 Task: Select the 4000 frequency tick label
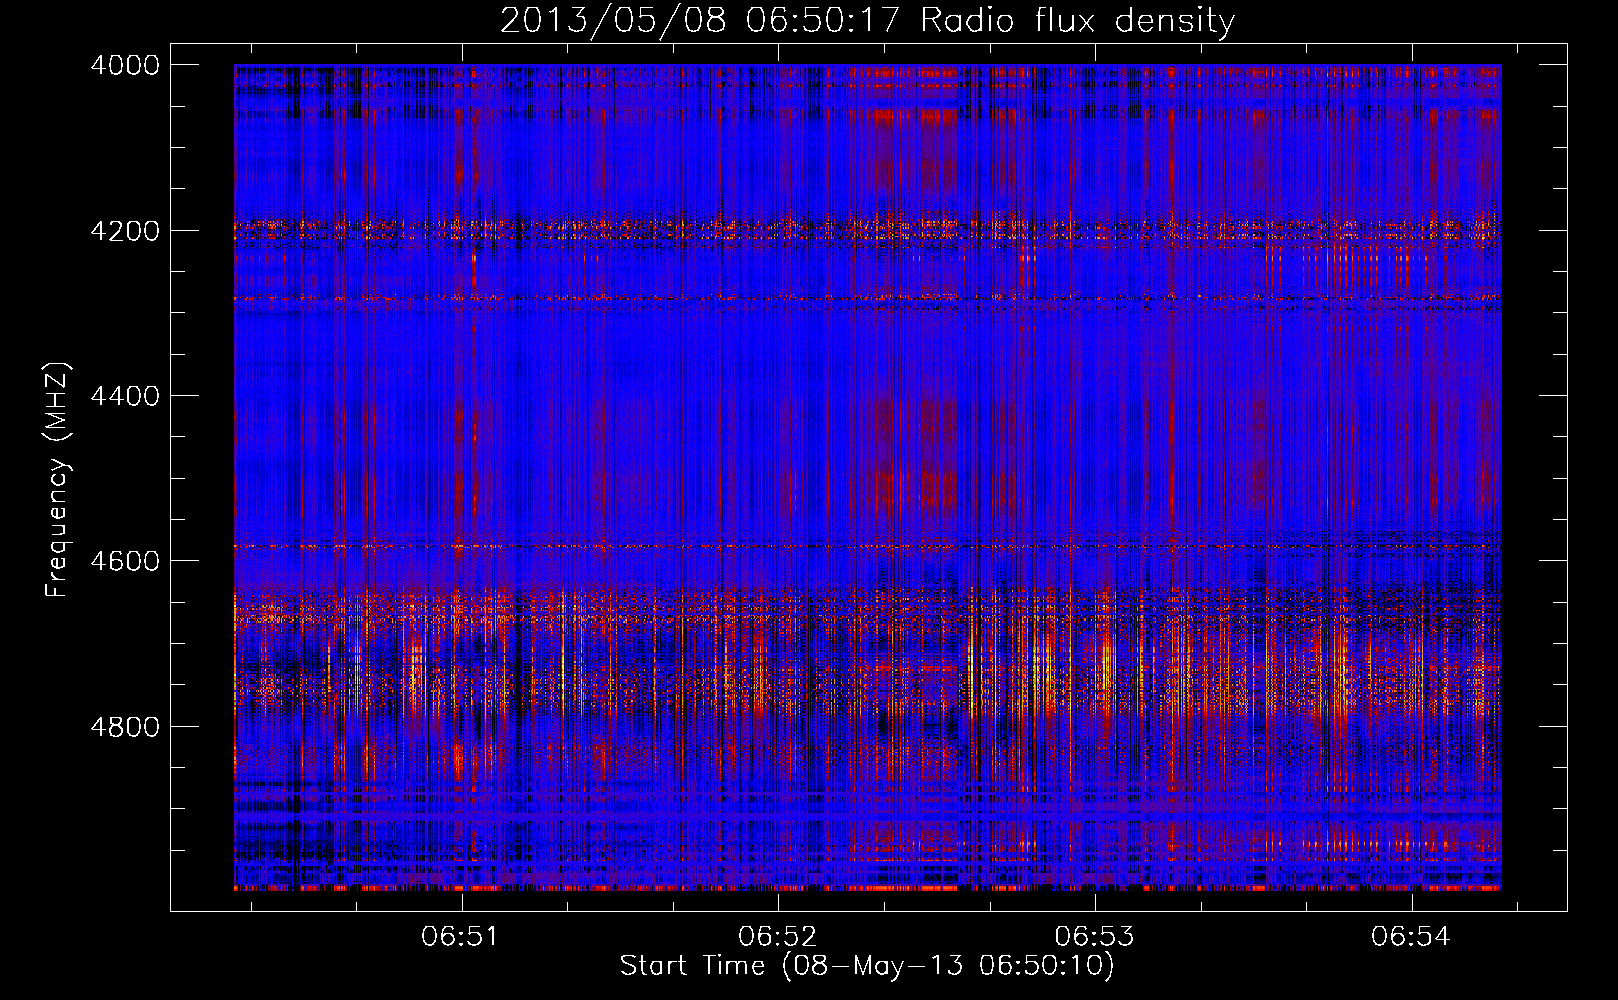pos(125,65)
